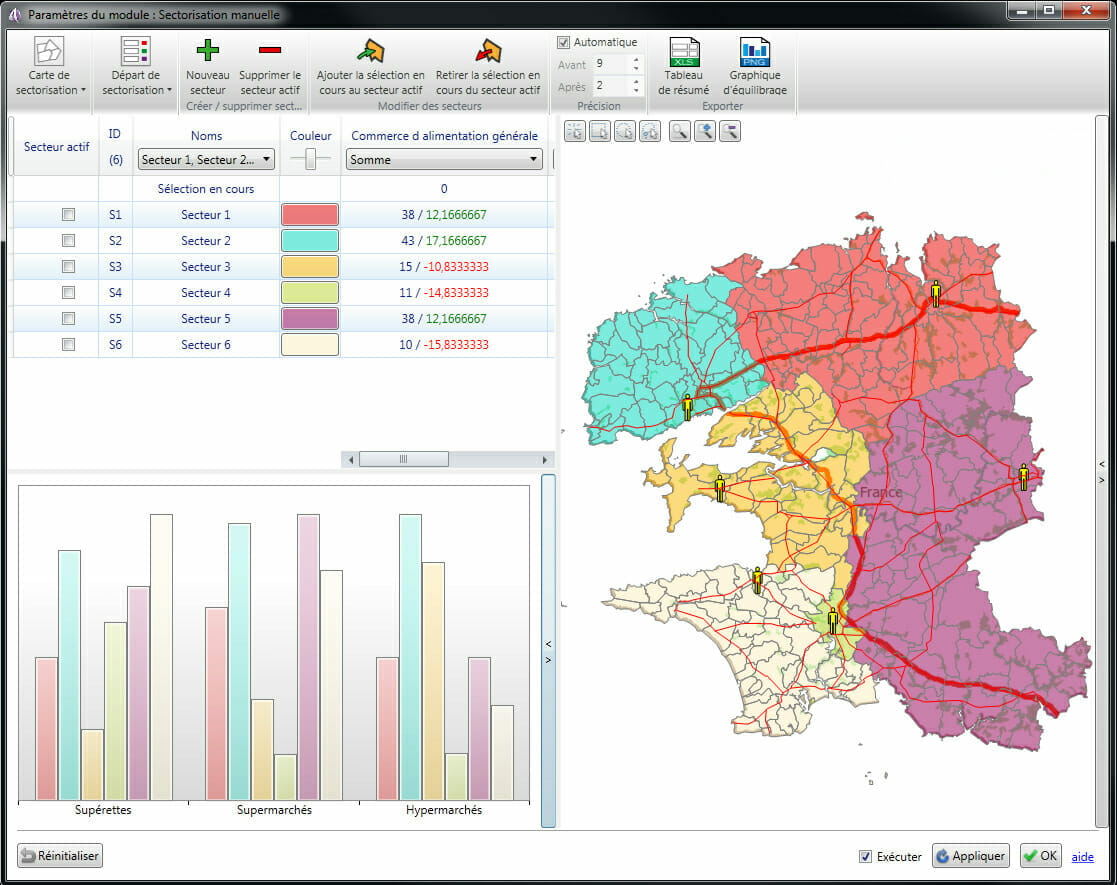Open the Noms sector list combo box
Image resolution: width=1117 pixels, height=885 pixels.
click(x=206, y=160)
